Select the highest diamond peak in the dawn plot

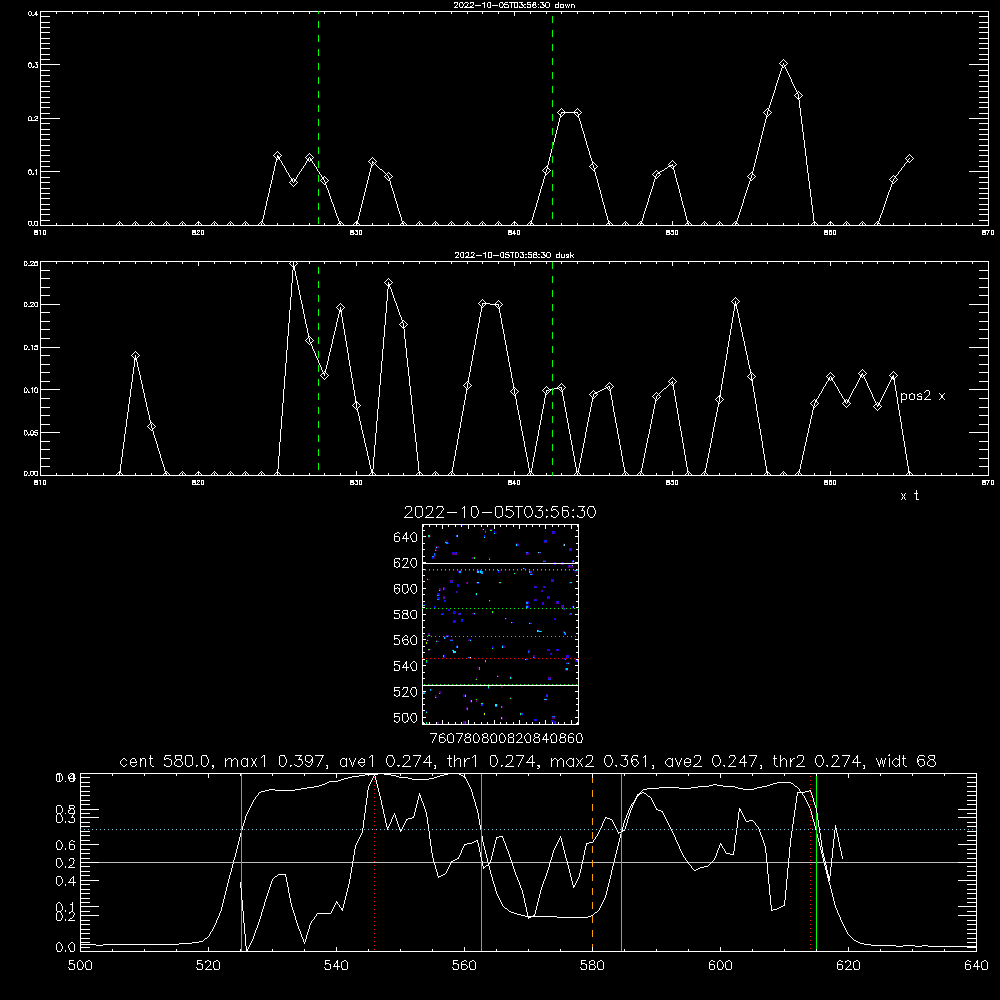pyautogui.click(x=783, y=64)
